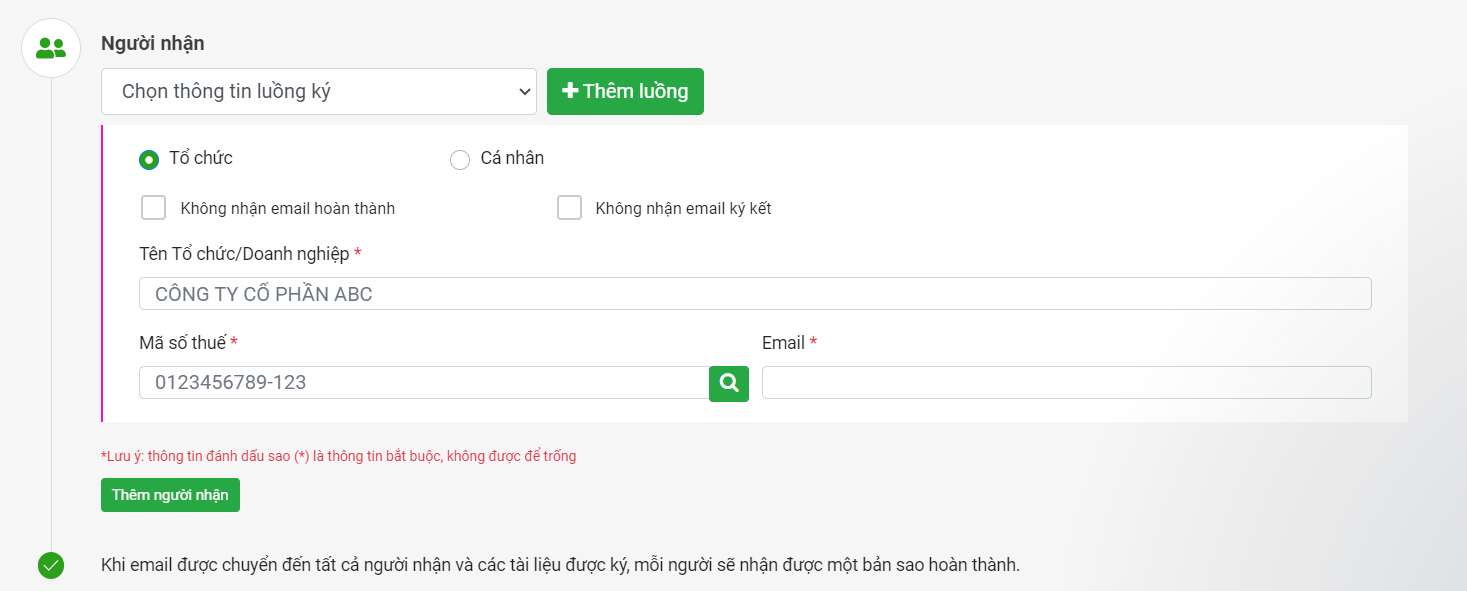Click the plus icon beside Thêm luồng

coord(570,91)
